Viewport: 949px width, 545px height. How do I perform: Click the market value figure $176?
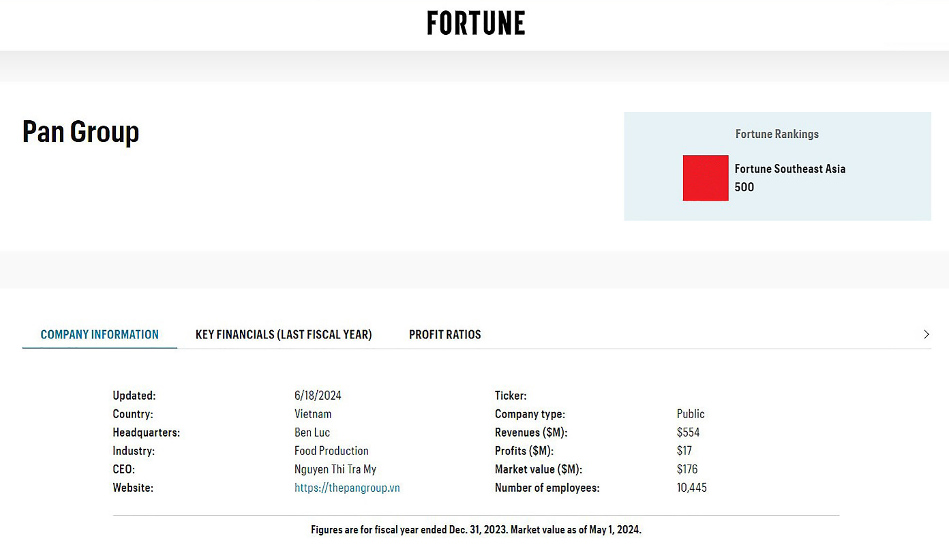pos(687,469)
